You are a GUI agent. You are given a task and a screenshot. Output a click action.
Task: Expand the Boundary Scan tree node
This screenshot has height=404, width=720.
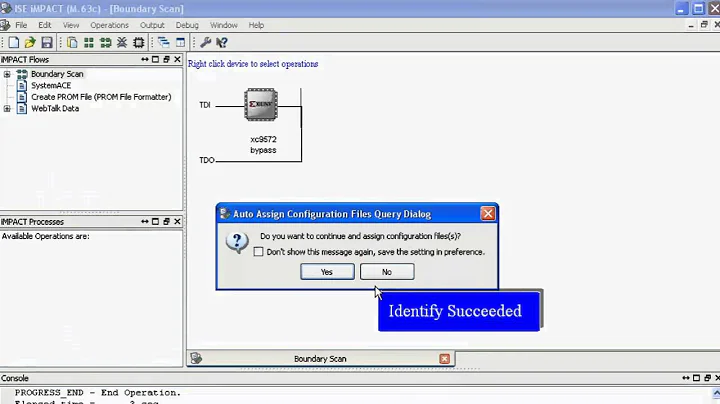coord(7,74)
